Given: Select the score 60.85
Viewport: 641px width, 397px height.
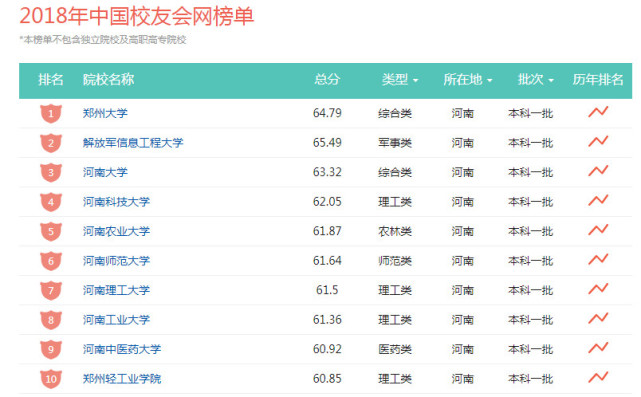Looking at the screenshot, I should [327, 379].
